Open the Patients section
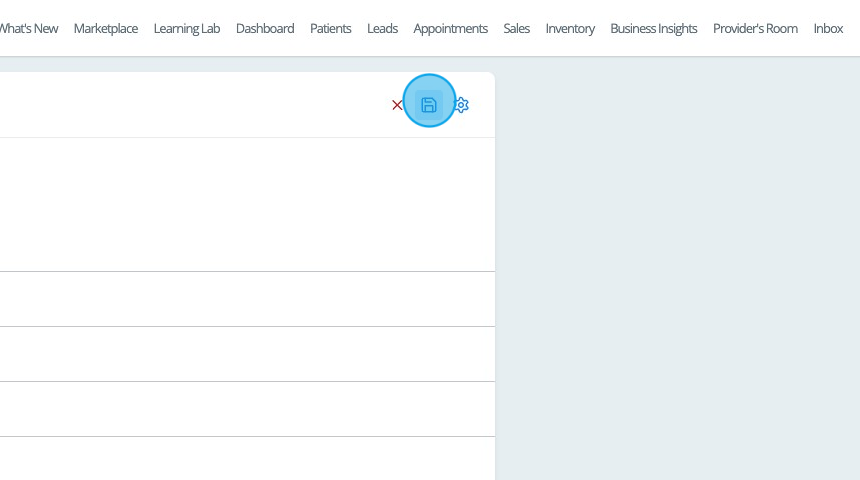Viewport: 860px width, 480px height. point(330,29)
